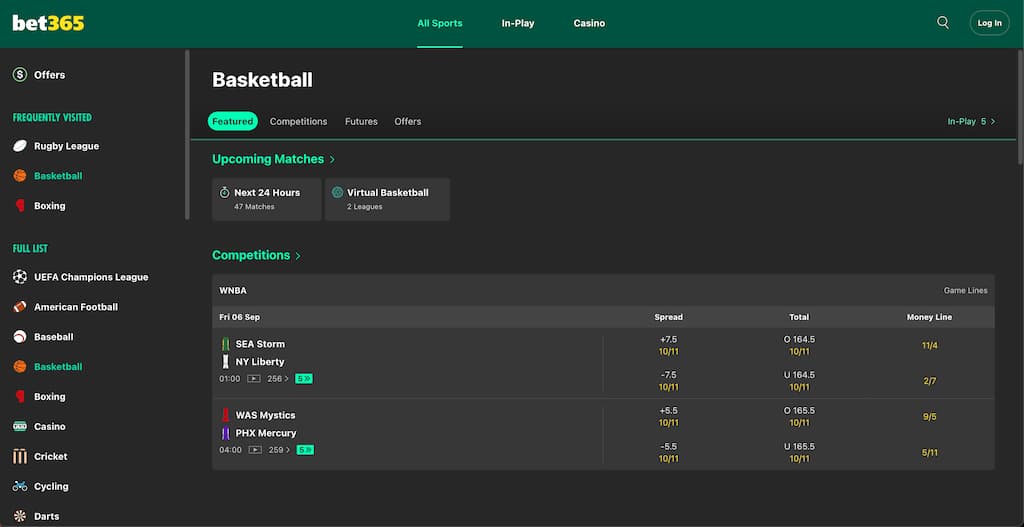
Task: Click the Virtual Basketball globe icon
Action: (x=337, y=193)
